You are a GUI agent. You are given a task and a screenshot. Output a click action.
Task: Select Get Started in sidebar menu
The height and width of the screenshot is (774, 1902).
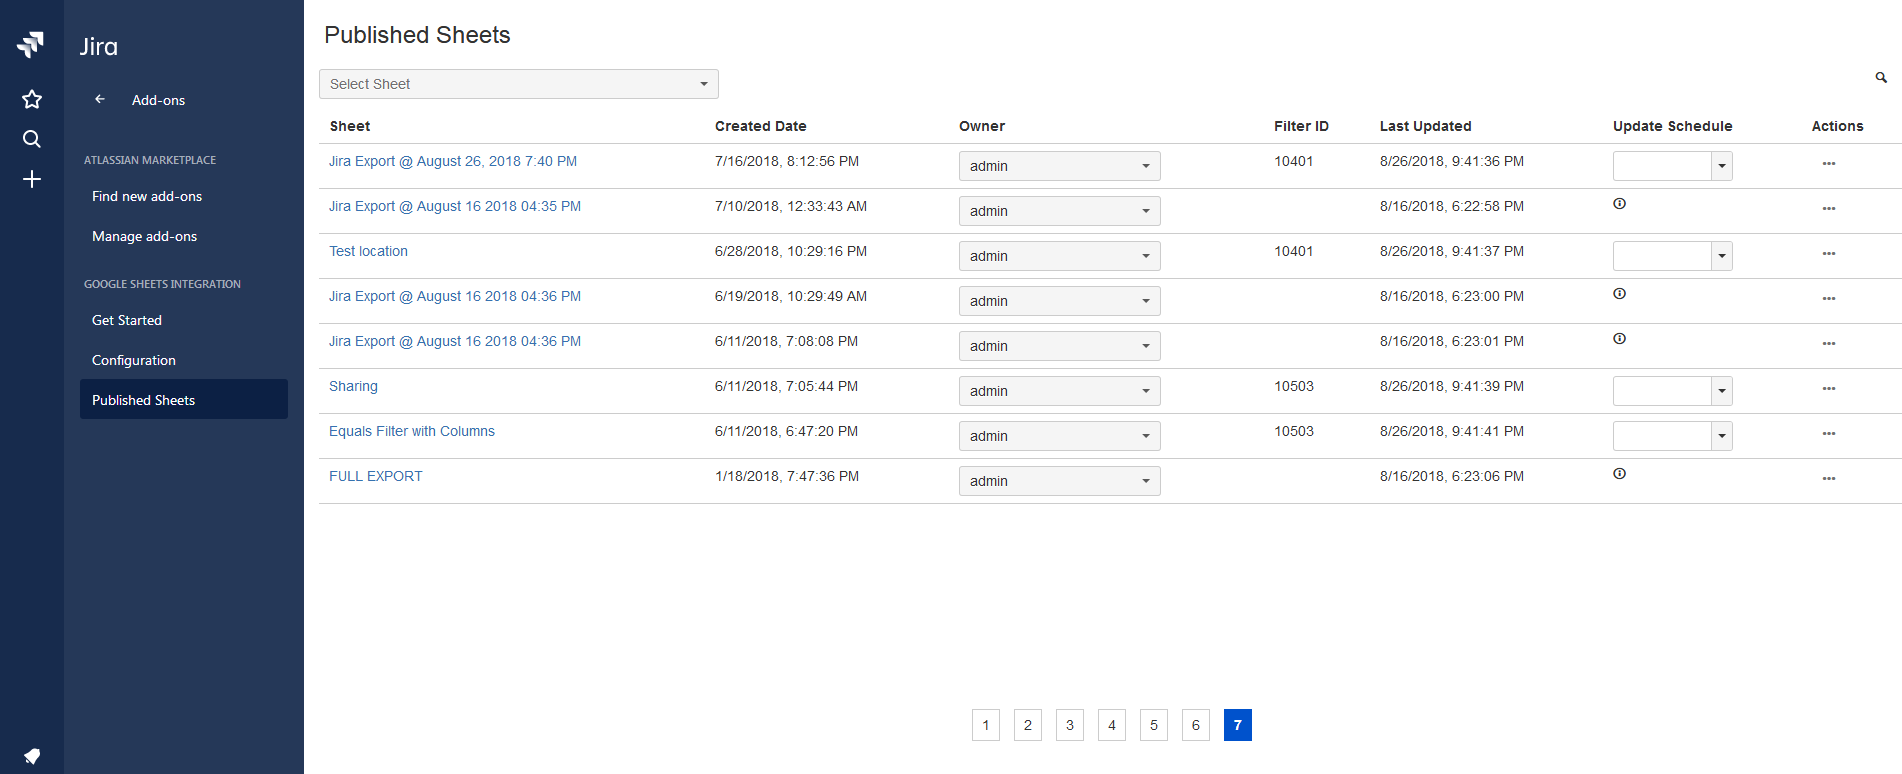click(127, 320)
